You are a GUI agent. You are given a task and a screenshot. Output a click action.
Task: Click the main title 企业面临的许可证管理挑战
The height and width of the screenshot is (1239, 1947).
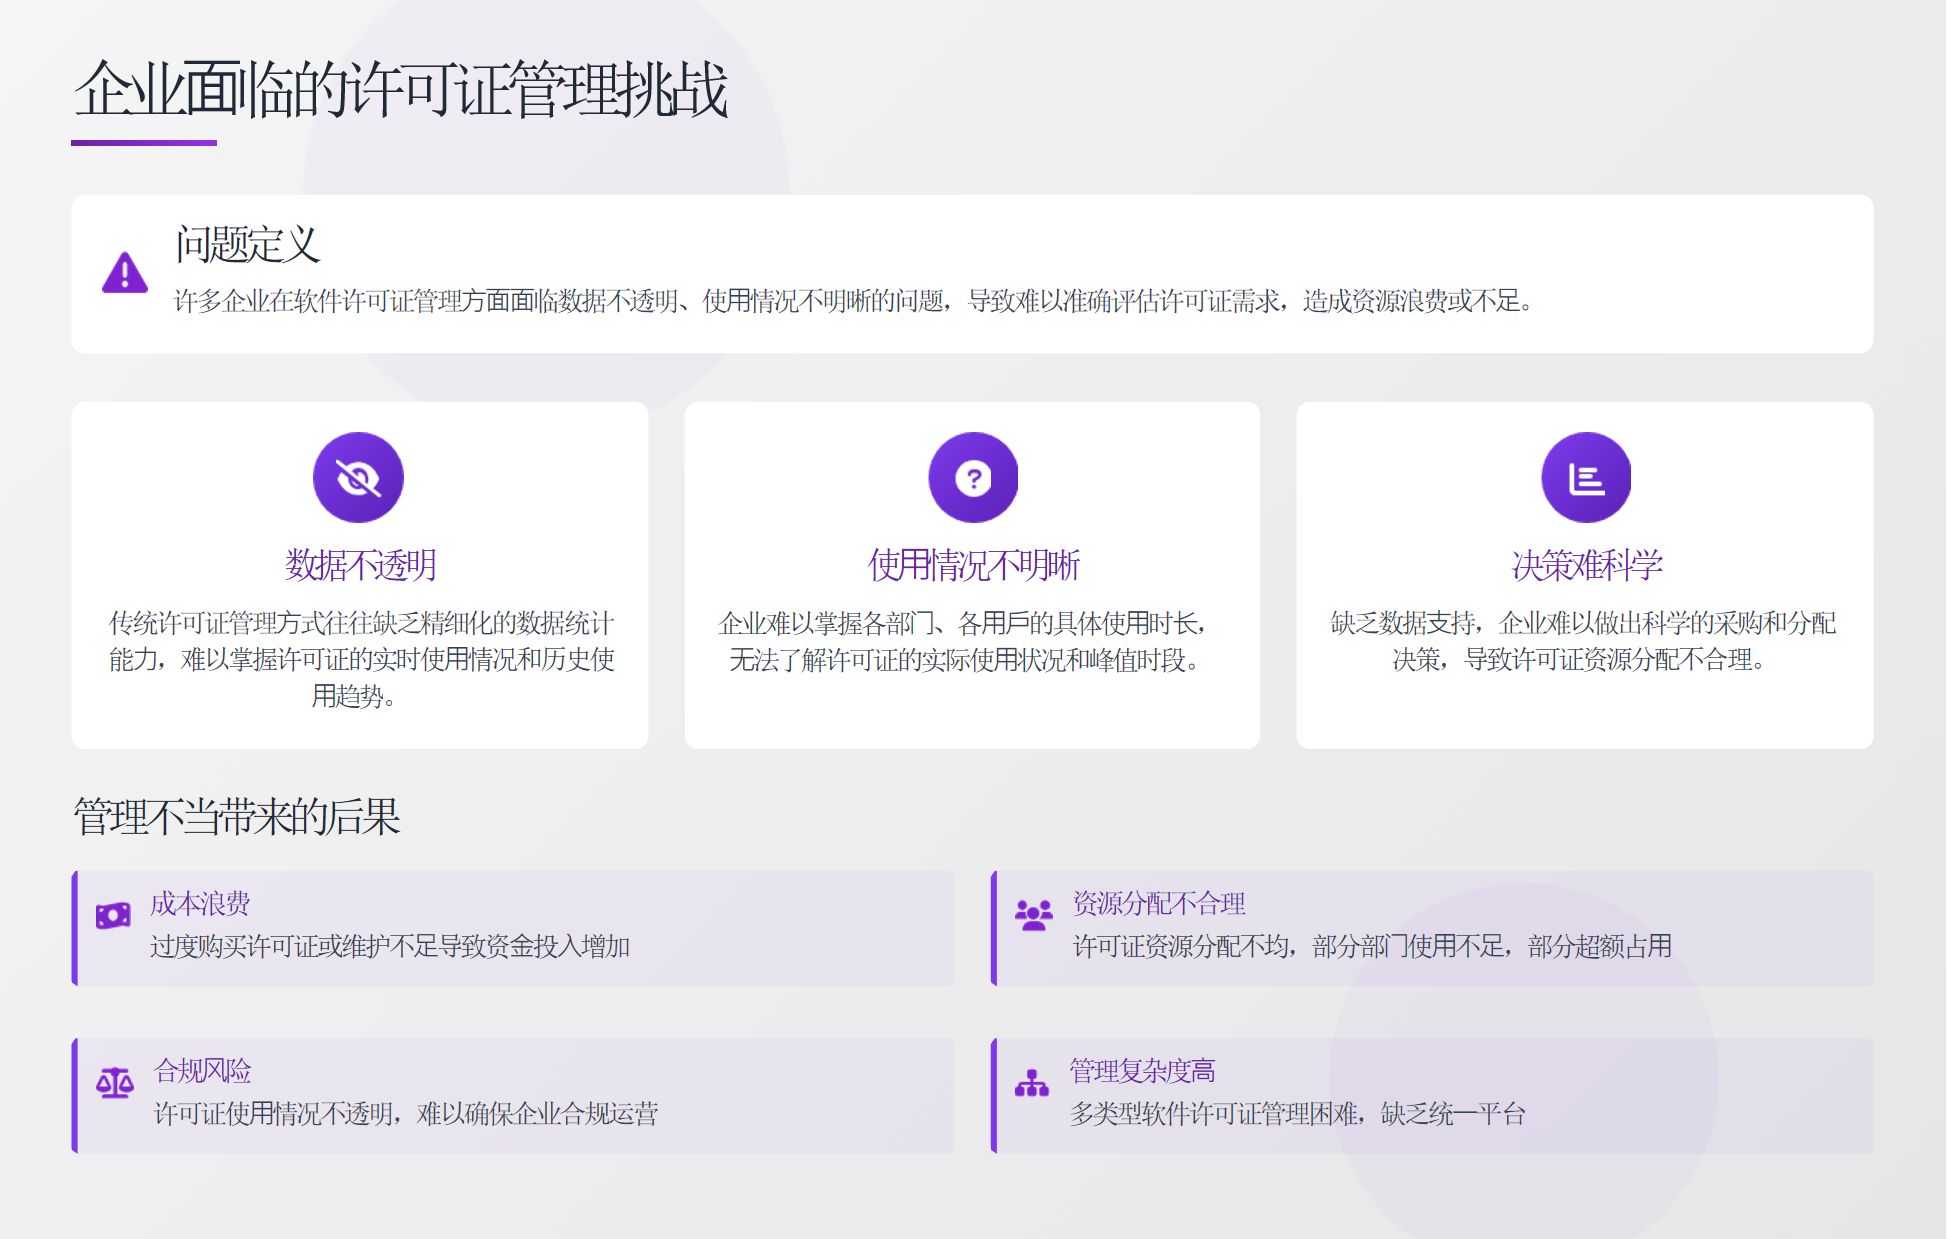click(400, 90)
